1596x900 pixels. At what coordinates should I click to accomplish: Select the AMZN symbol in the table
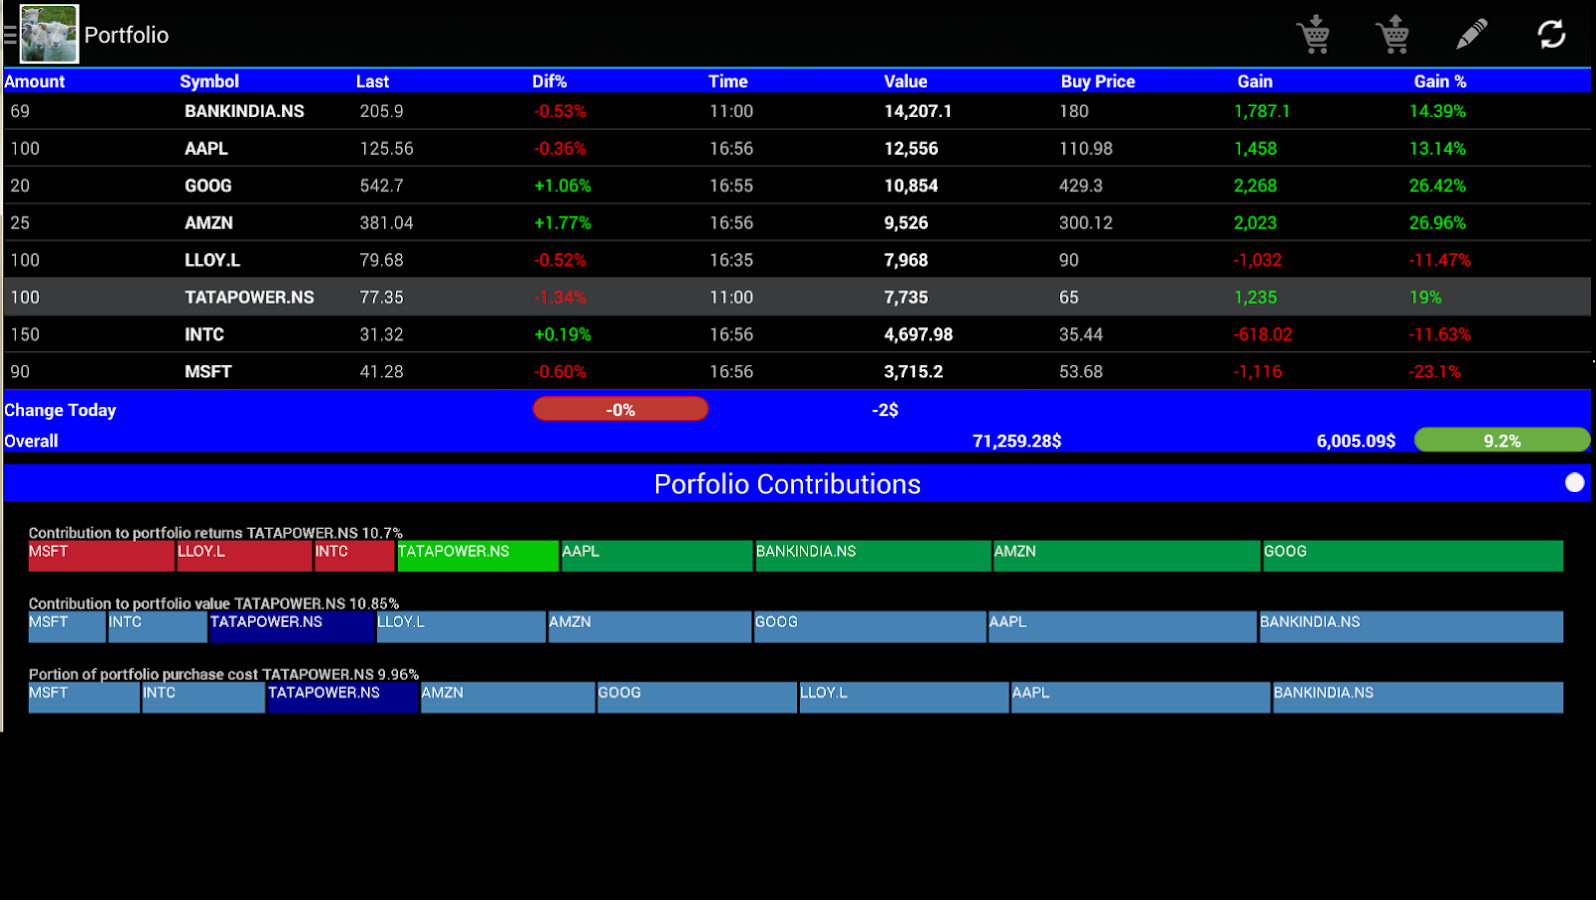click(208, 223)
